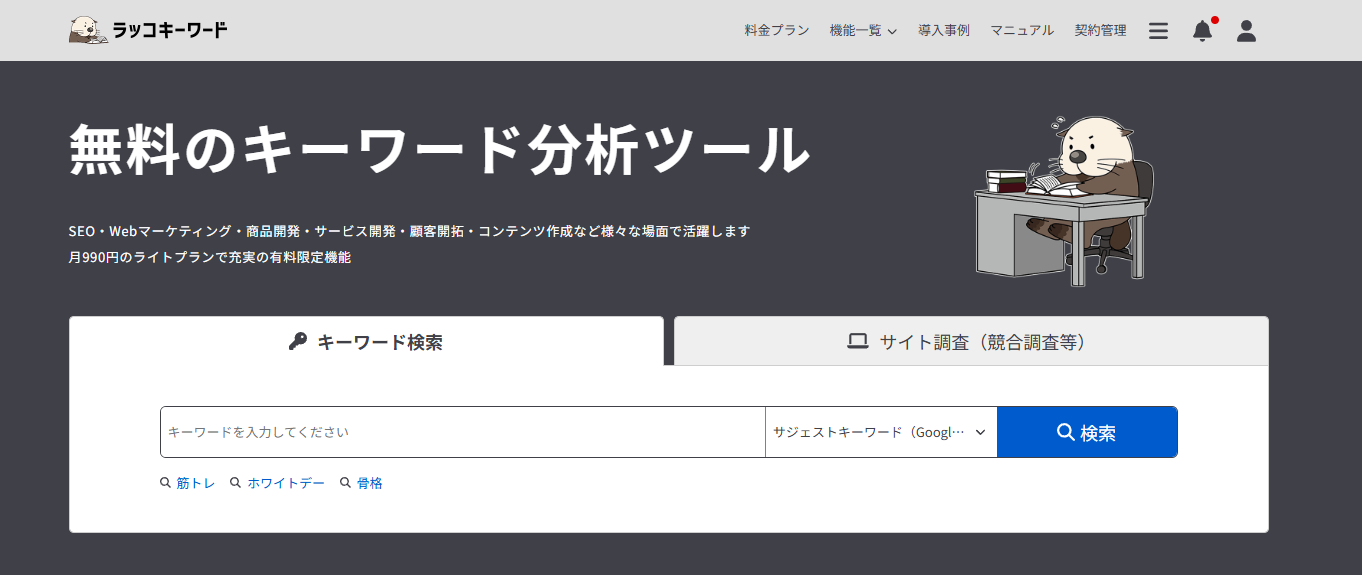Open the 料金プラン menu item
The height and width of the screenshot is (575, 1362).
pyautogui.click(x=777, y=31)
